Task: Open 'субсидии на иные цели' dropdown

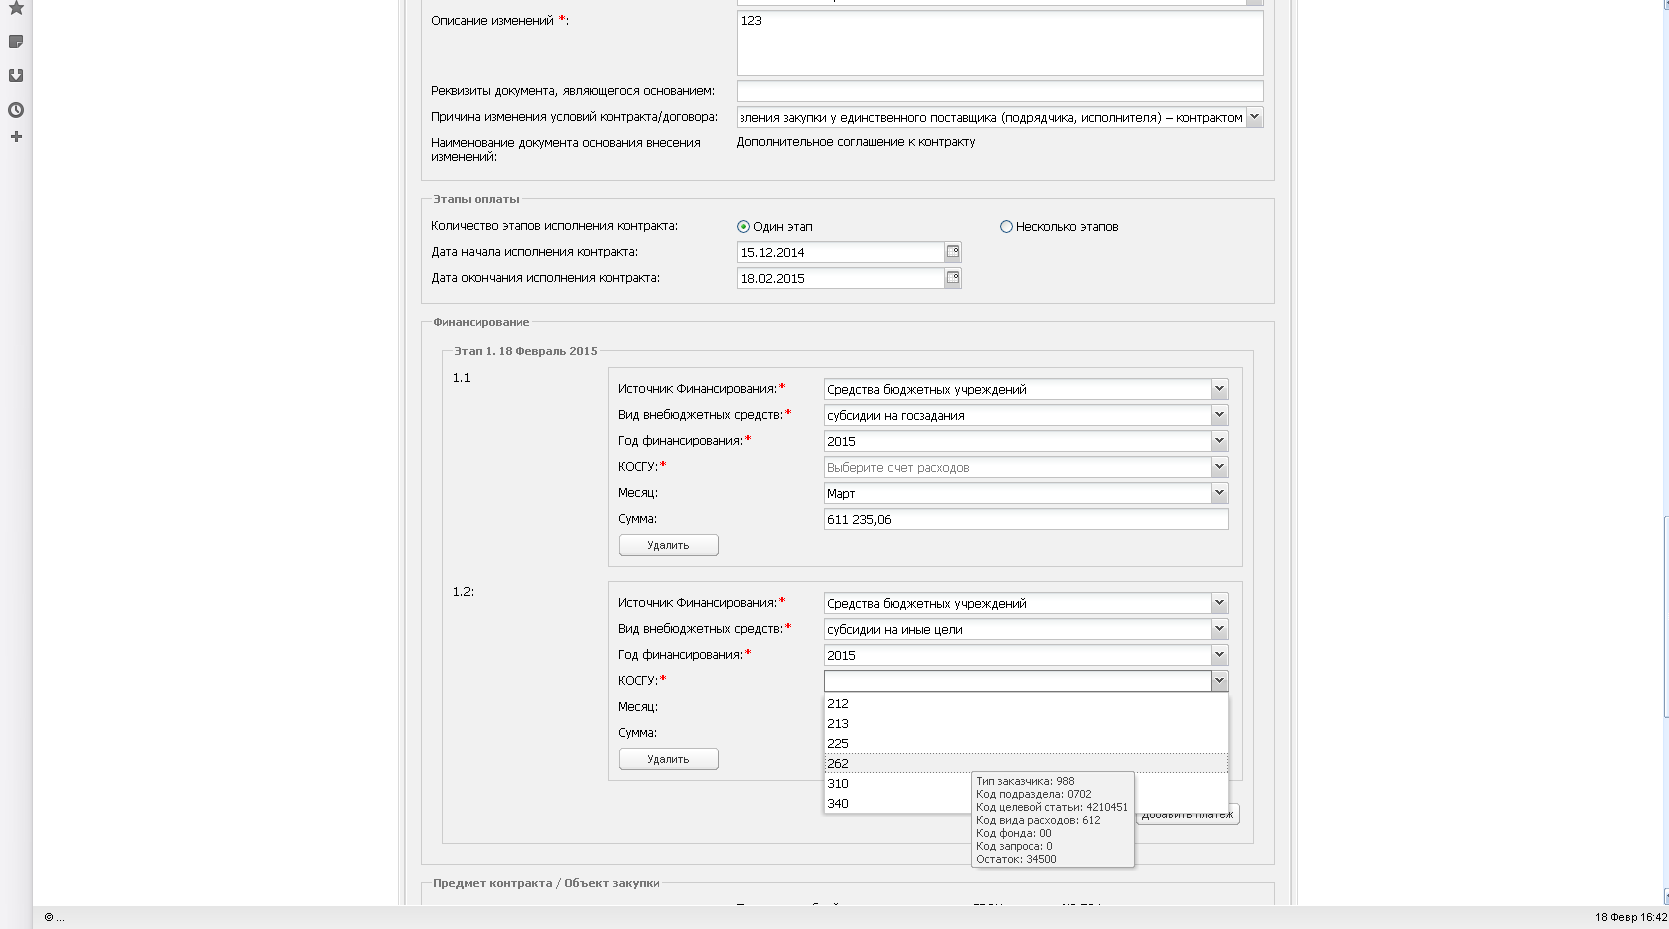Action: pyautogui.click(x=1219, y=629)
